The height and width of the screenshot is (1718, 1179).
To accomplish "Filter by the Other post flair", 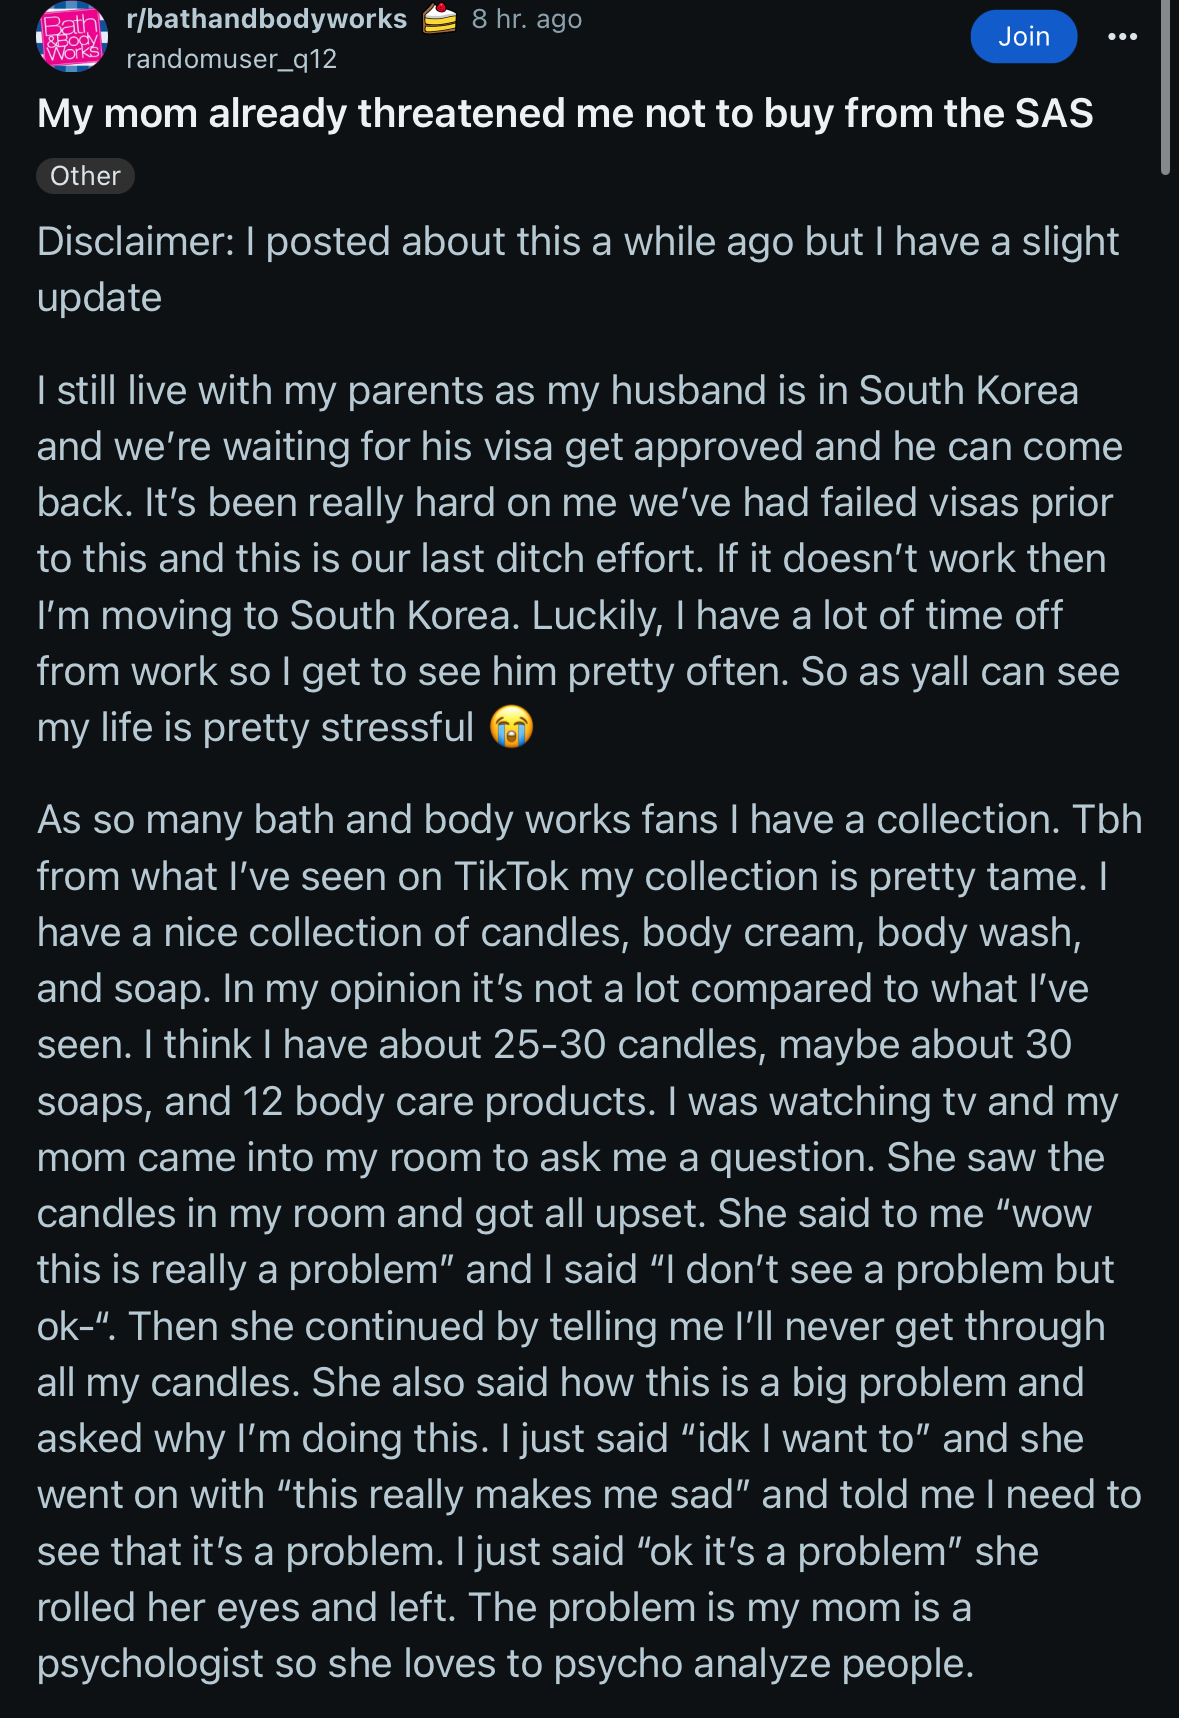I will [x=85, y=176].
